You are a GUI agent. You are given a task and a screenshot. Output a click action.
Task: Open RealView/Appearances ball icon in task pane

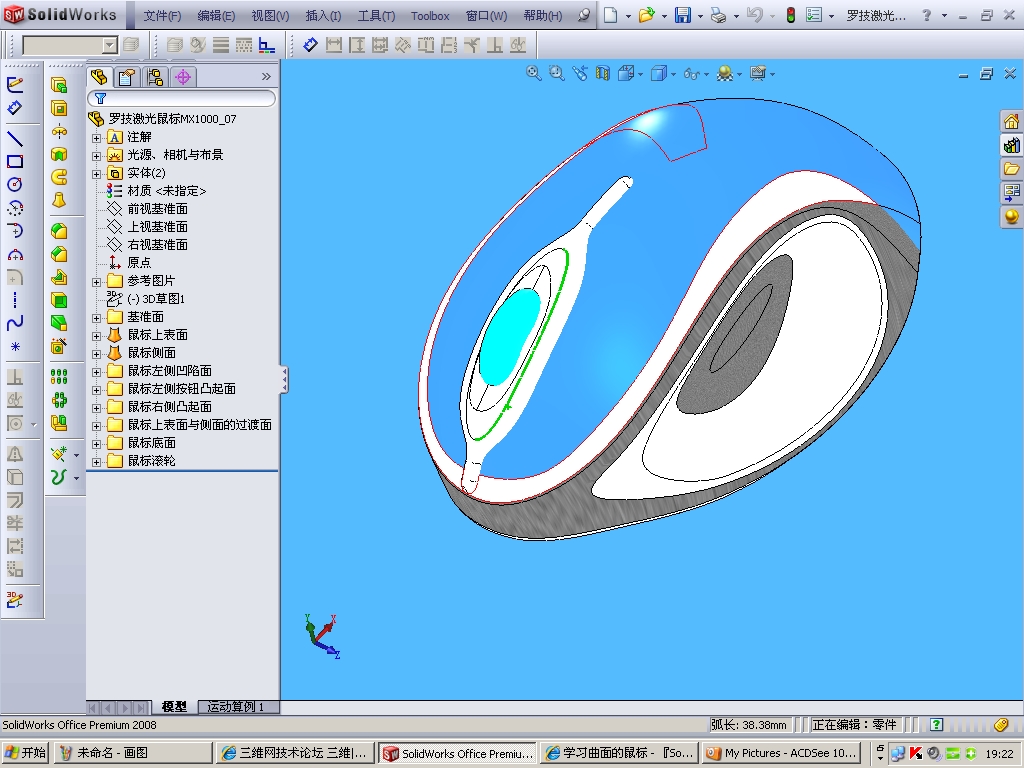pos(1011,216)
